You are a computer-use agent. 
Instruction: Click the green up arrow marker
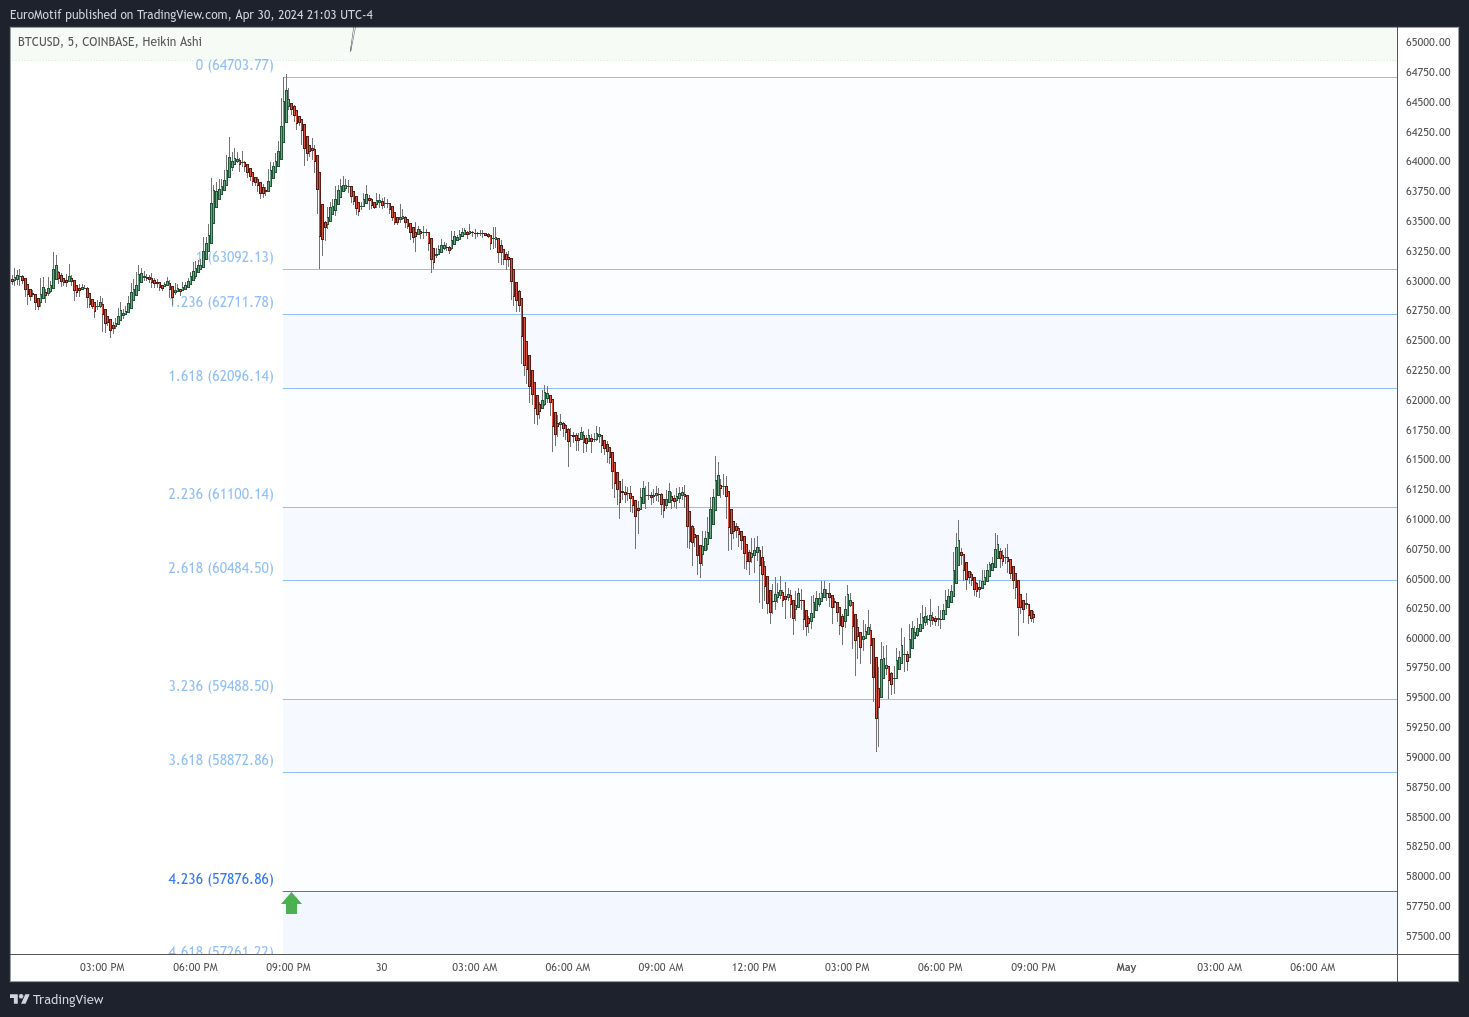point(291,903)
